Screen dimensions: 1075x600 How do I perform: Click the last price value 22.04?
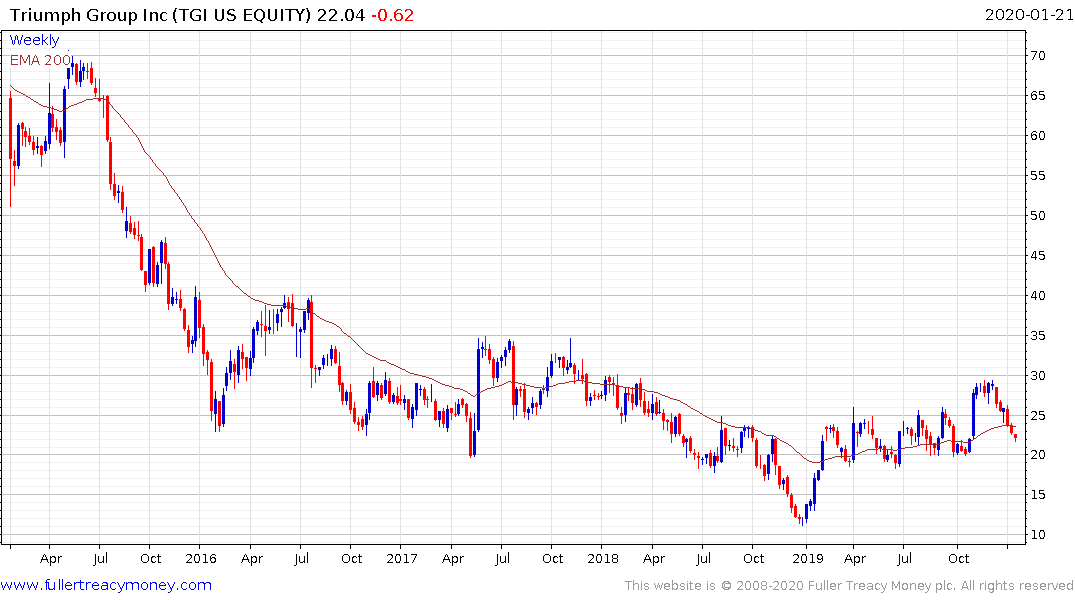pyautogui.click(x=341, y=15)
